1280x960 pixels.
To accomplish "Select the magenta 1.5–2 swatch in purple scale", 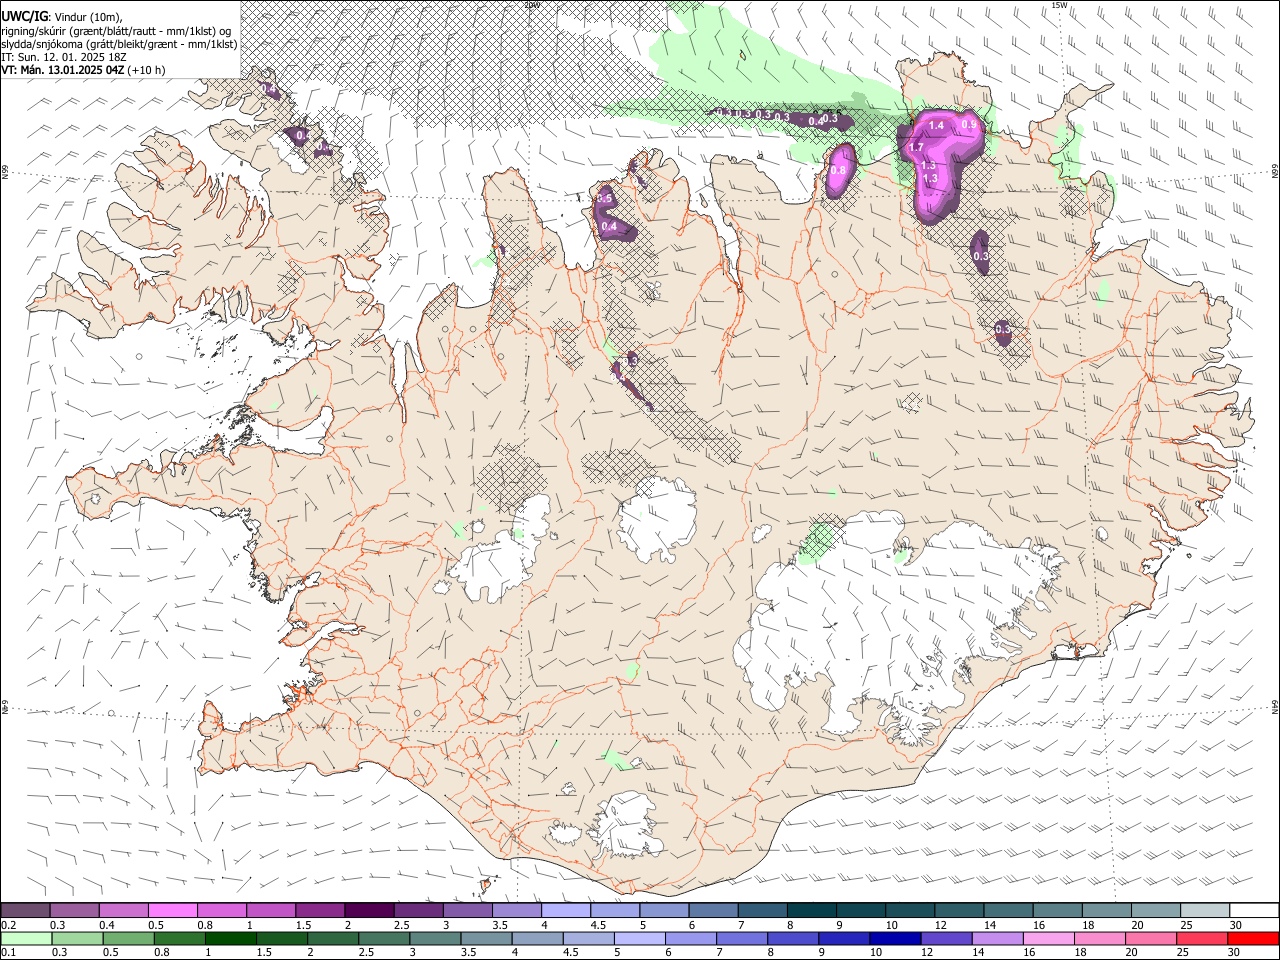I will [x=320, y=911].
